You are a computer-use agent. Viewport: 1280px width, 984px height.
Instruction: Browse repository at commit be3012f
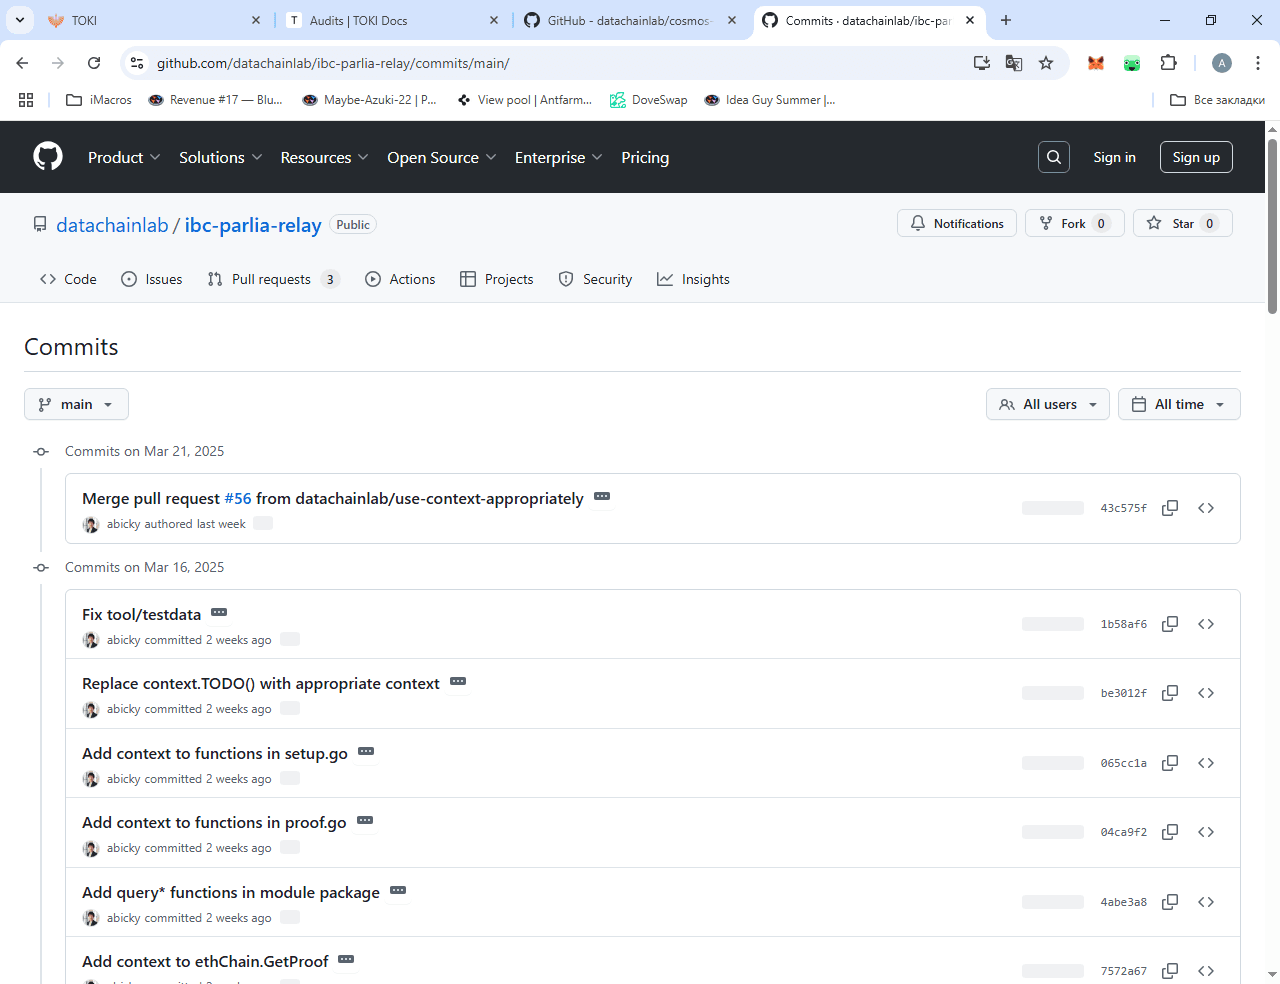click(x=1206, y=693)
